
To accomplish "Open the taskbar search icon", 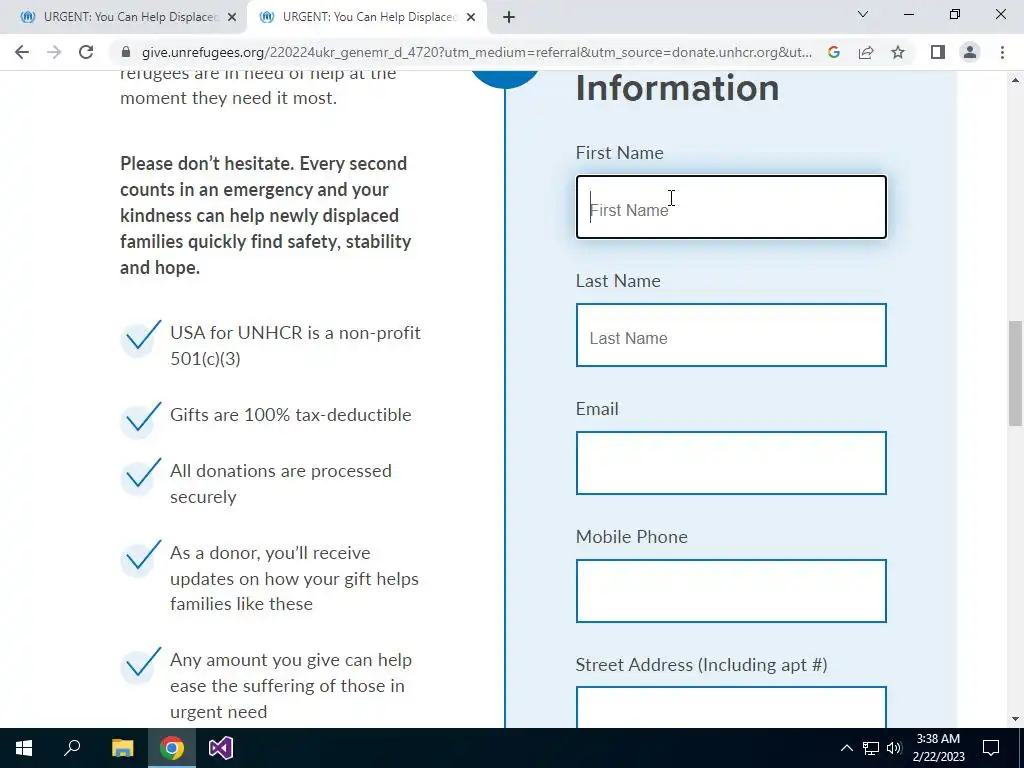I will coord(72,748).
